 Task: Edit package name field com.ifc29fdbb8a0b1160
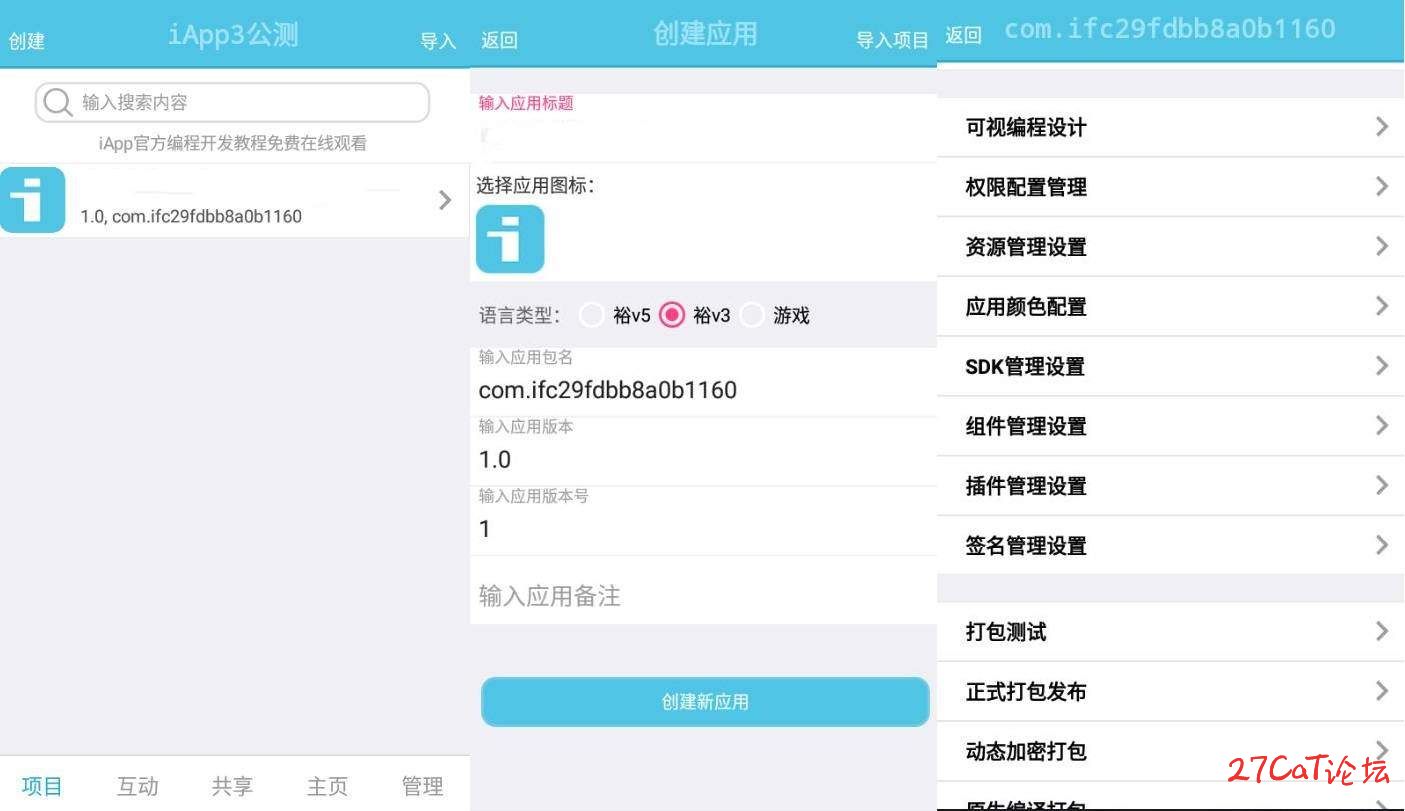[x=703, y=381]
